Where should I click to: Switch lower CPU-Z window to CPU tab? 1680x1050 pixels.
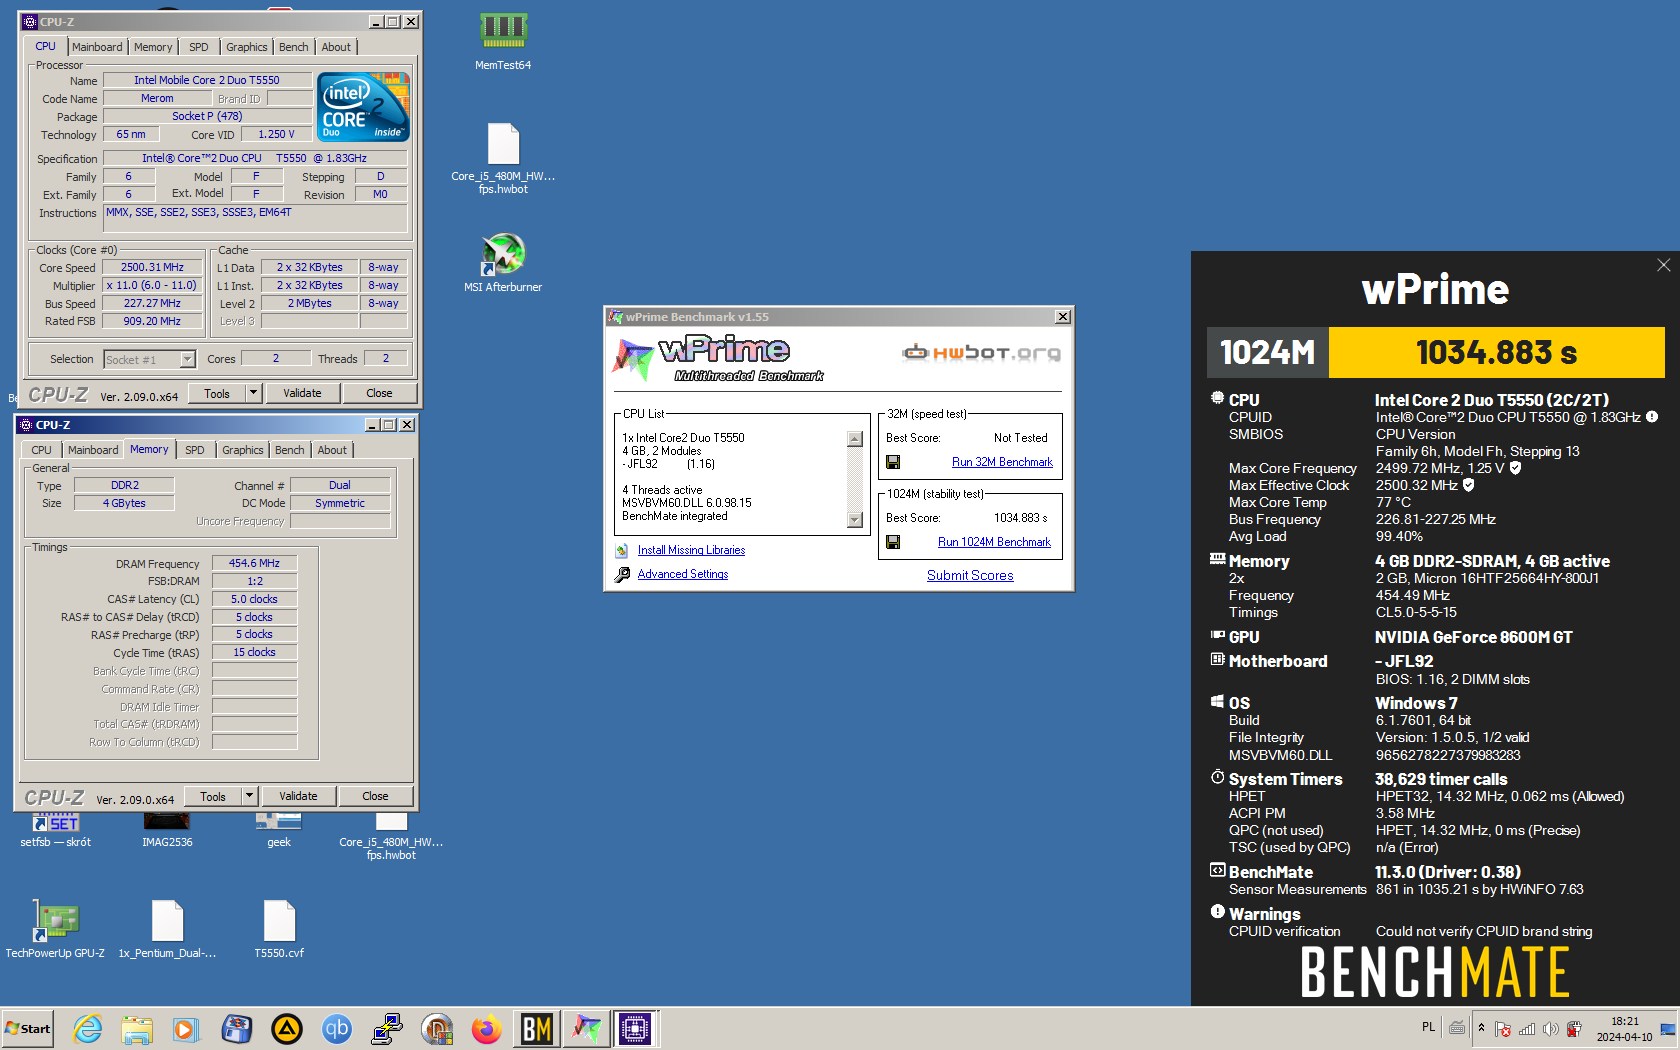click(41, 450)
